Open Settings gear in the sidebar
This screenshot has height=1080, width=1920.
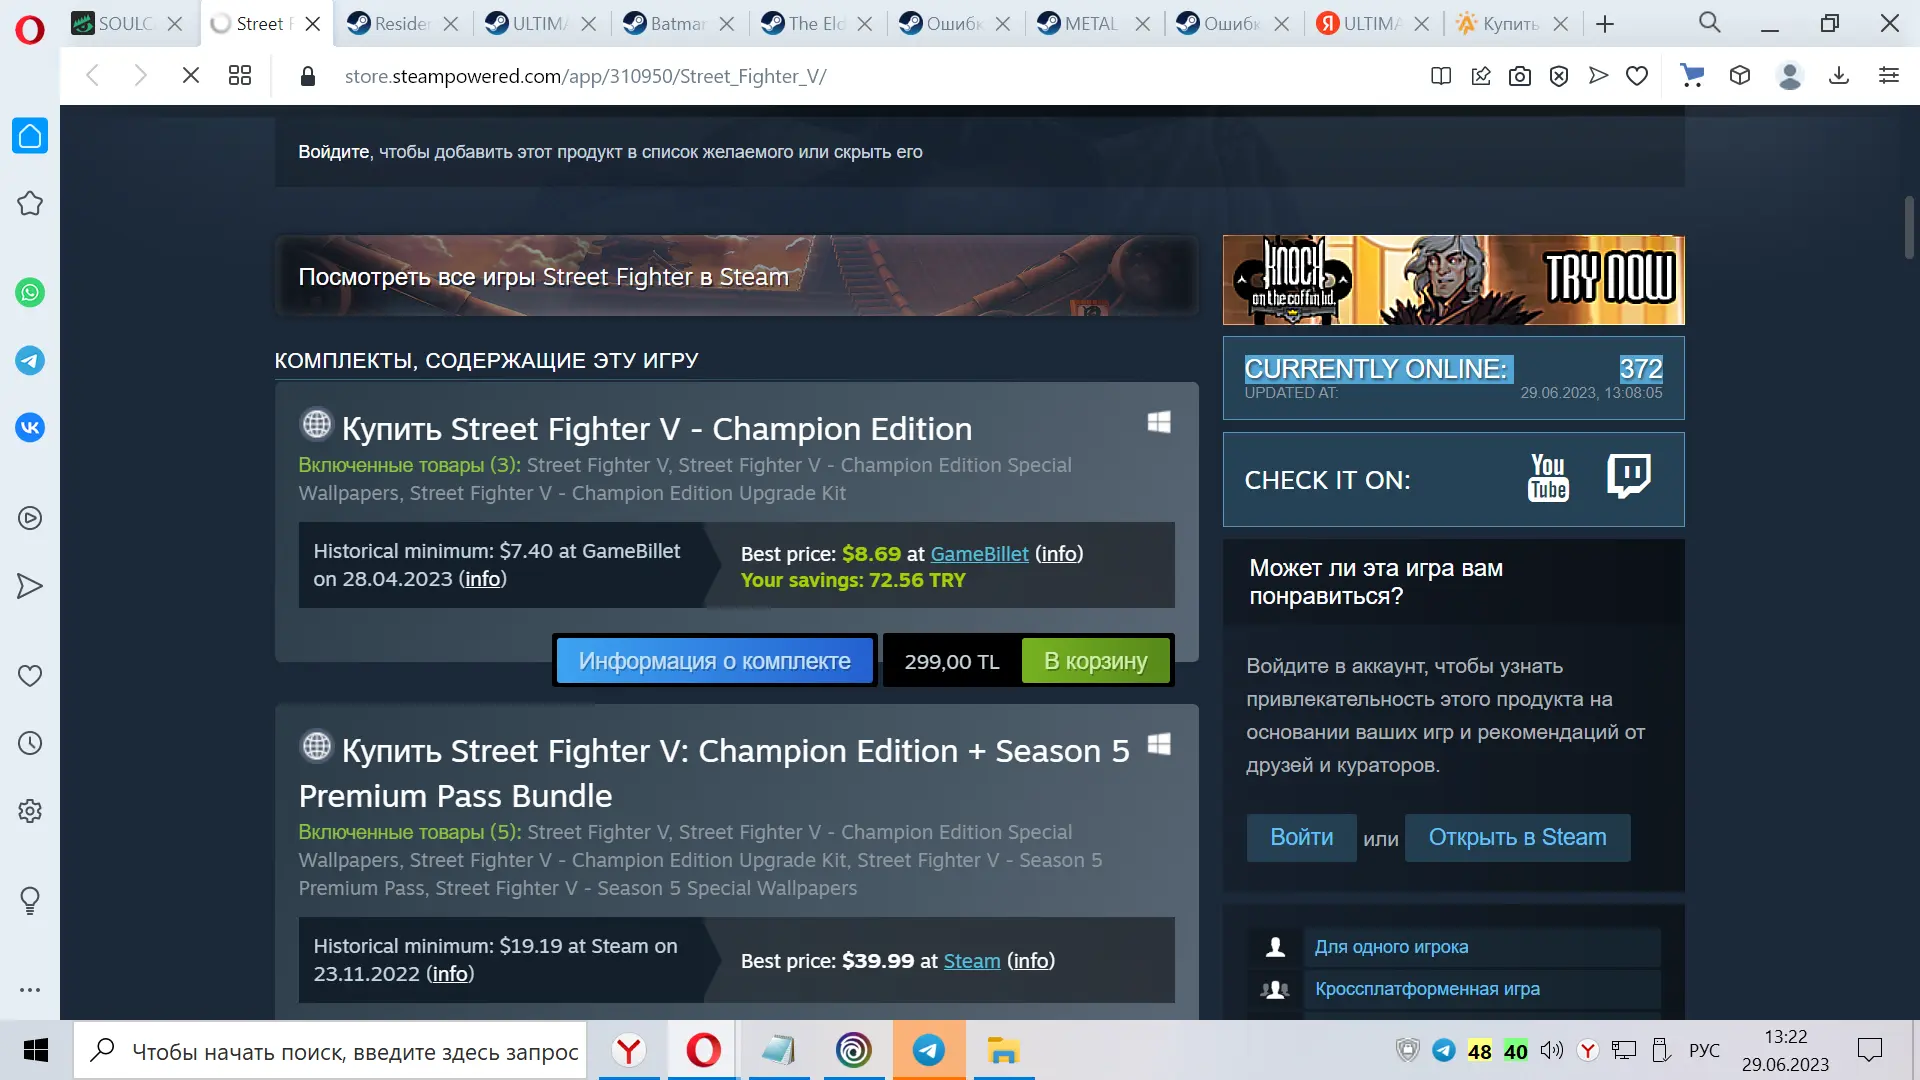pyautogui.click(x=30, y=811)
